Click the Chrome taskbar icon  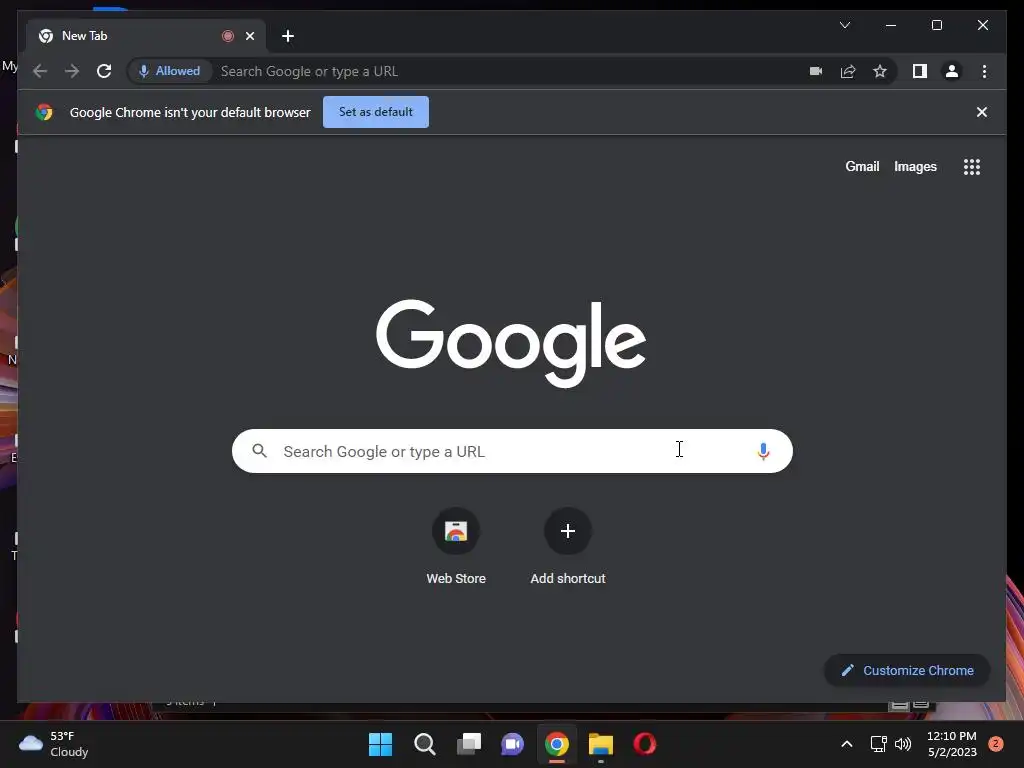point(556,744)
